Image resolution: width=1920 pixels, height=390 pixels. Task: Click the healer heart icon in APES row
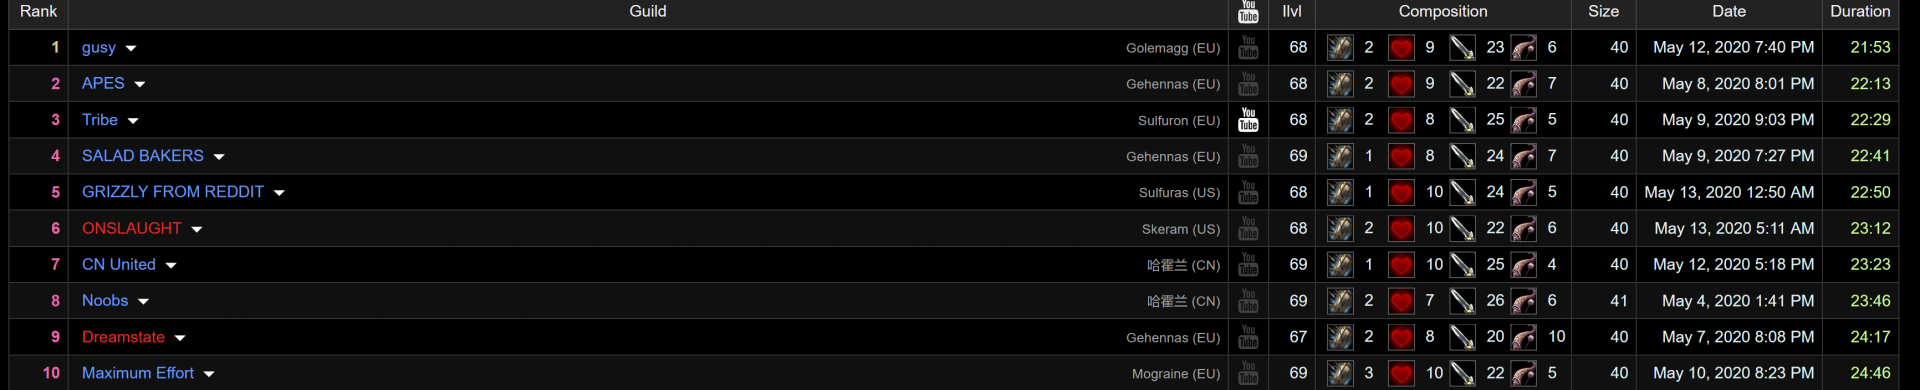(1401, 84)
